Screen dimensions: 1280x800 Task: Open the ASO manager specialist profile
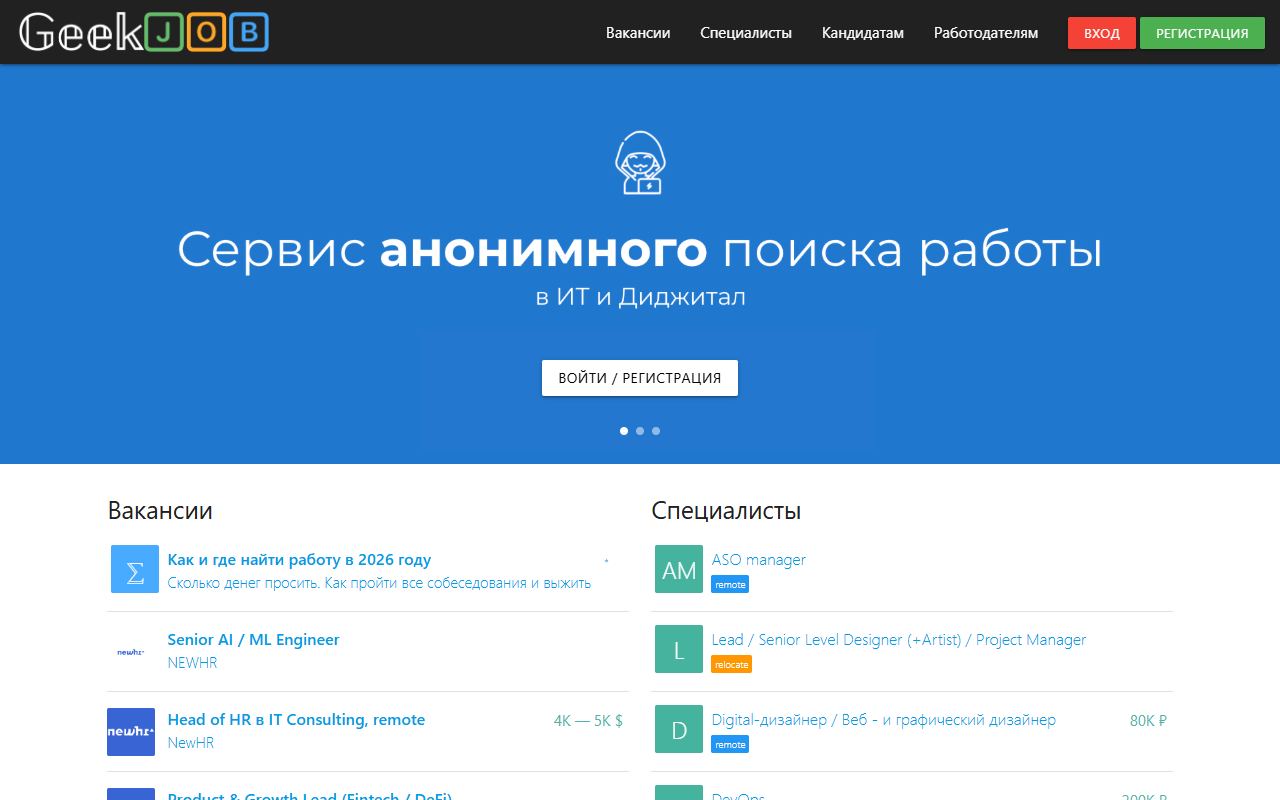coord(758,560)
